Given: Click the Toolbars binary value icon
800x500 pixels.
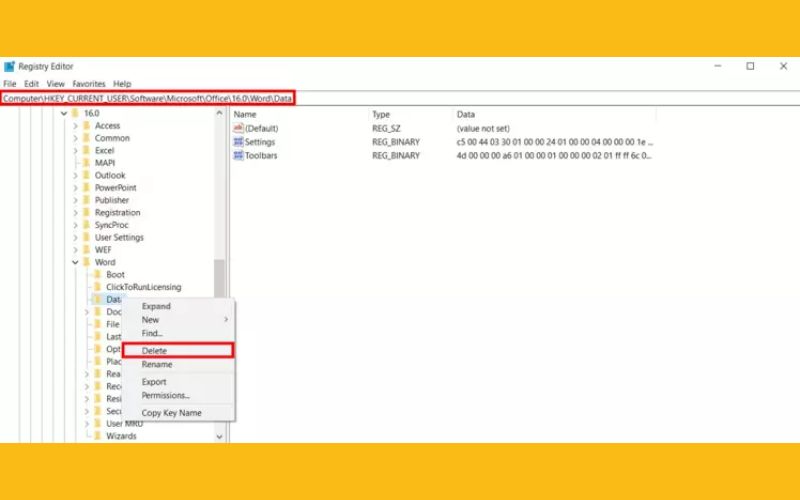Looking at the screenshot, I should (x=238, y=156).
